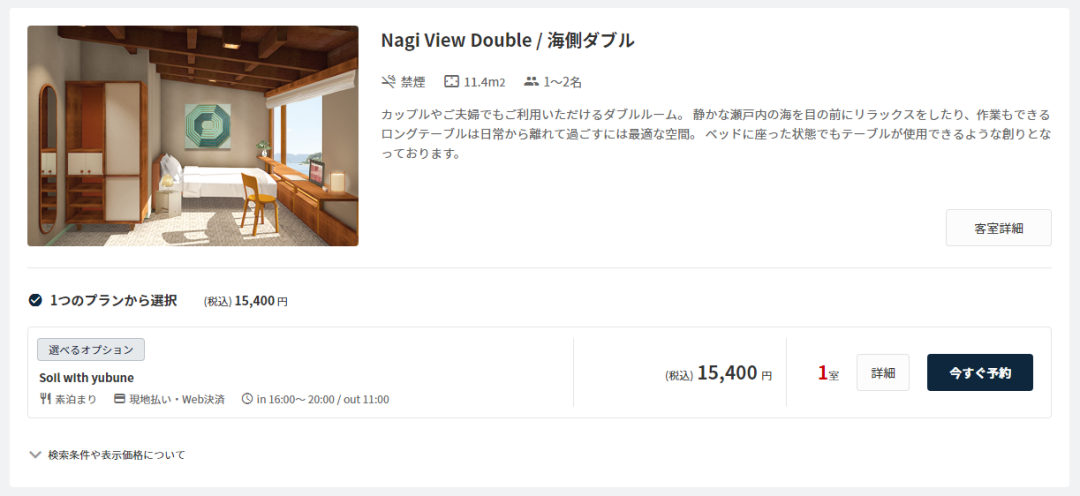
Task: Click the 詳細 plan details button
Action: tap(883, 373)
